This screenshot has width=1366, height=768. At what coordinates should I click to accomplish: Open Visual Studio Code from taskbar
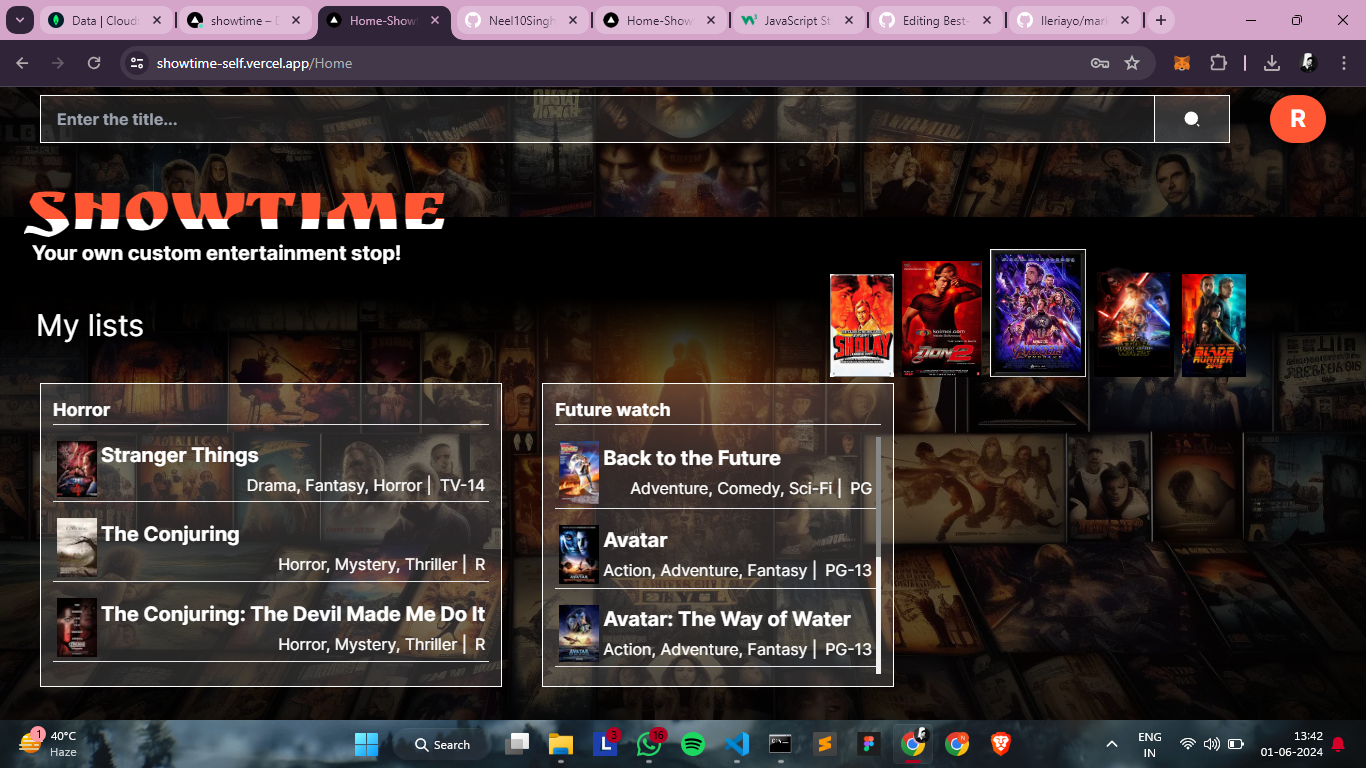click(x=737, y=744)
